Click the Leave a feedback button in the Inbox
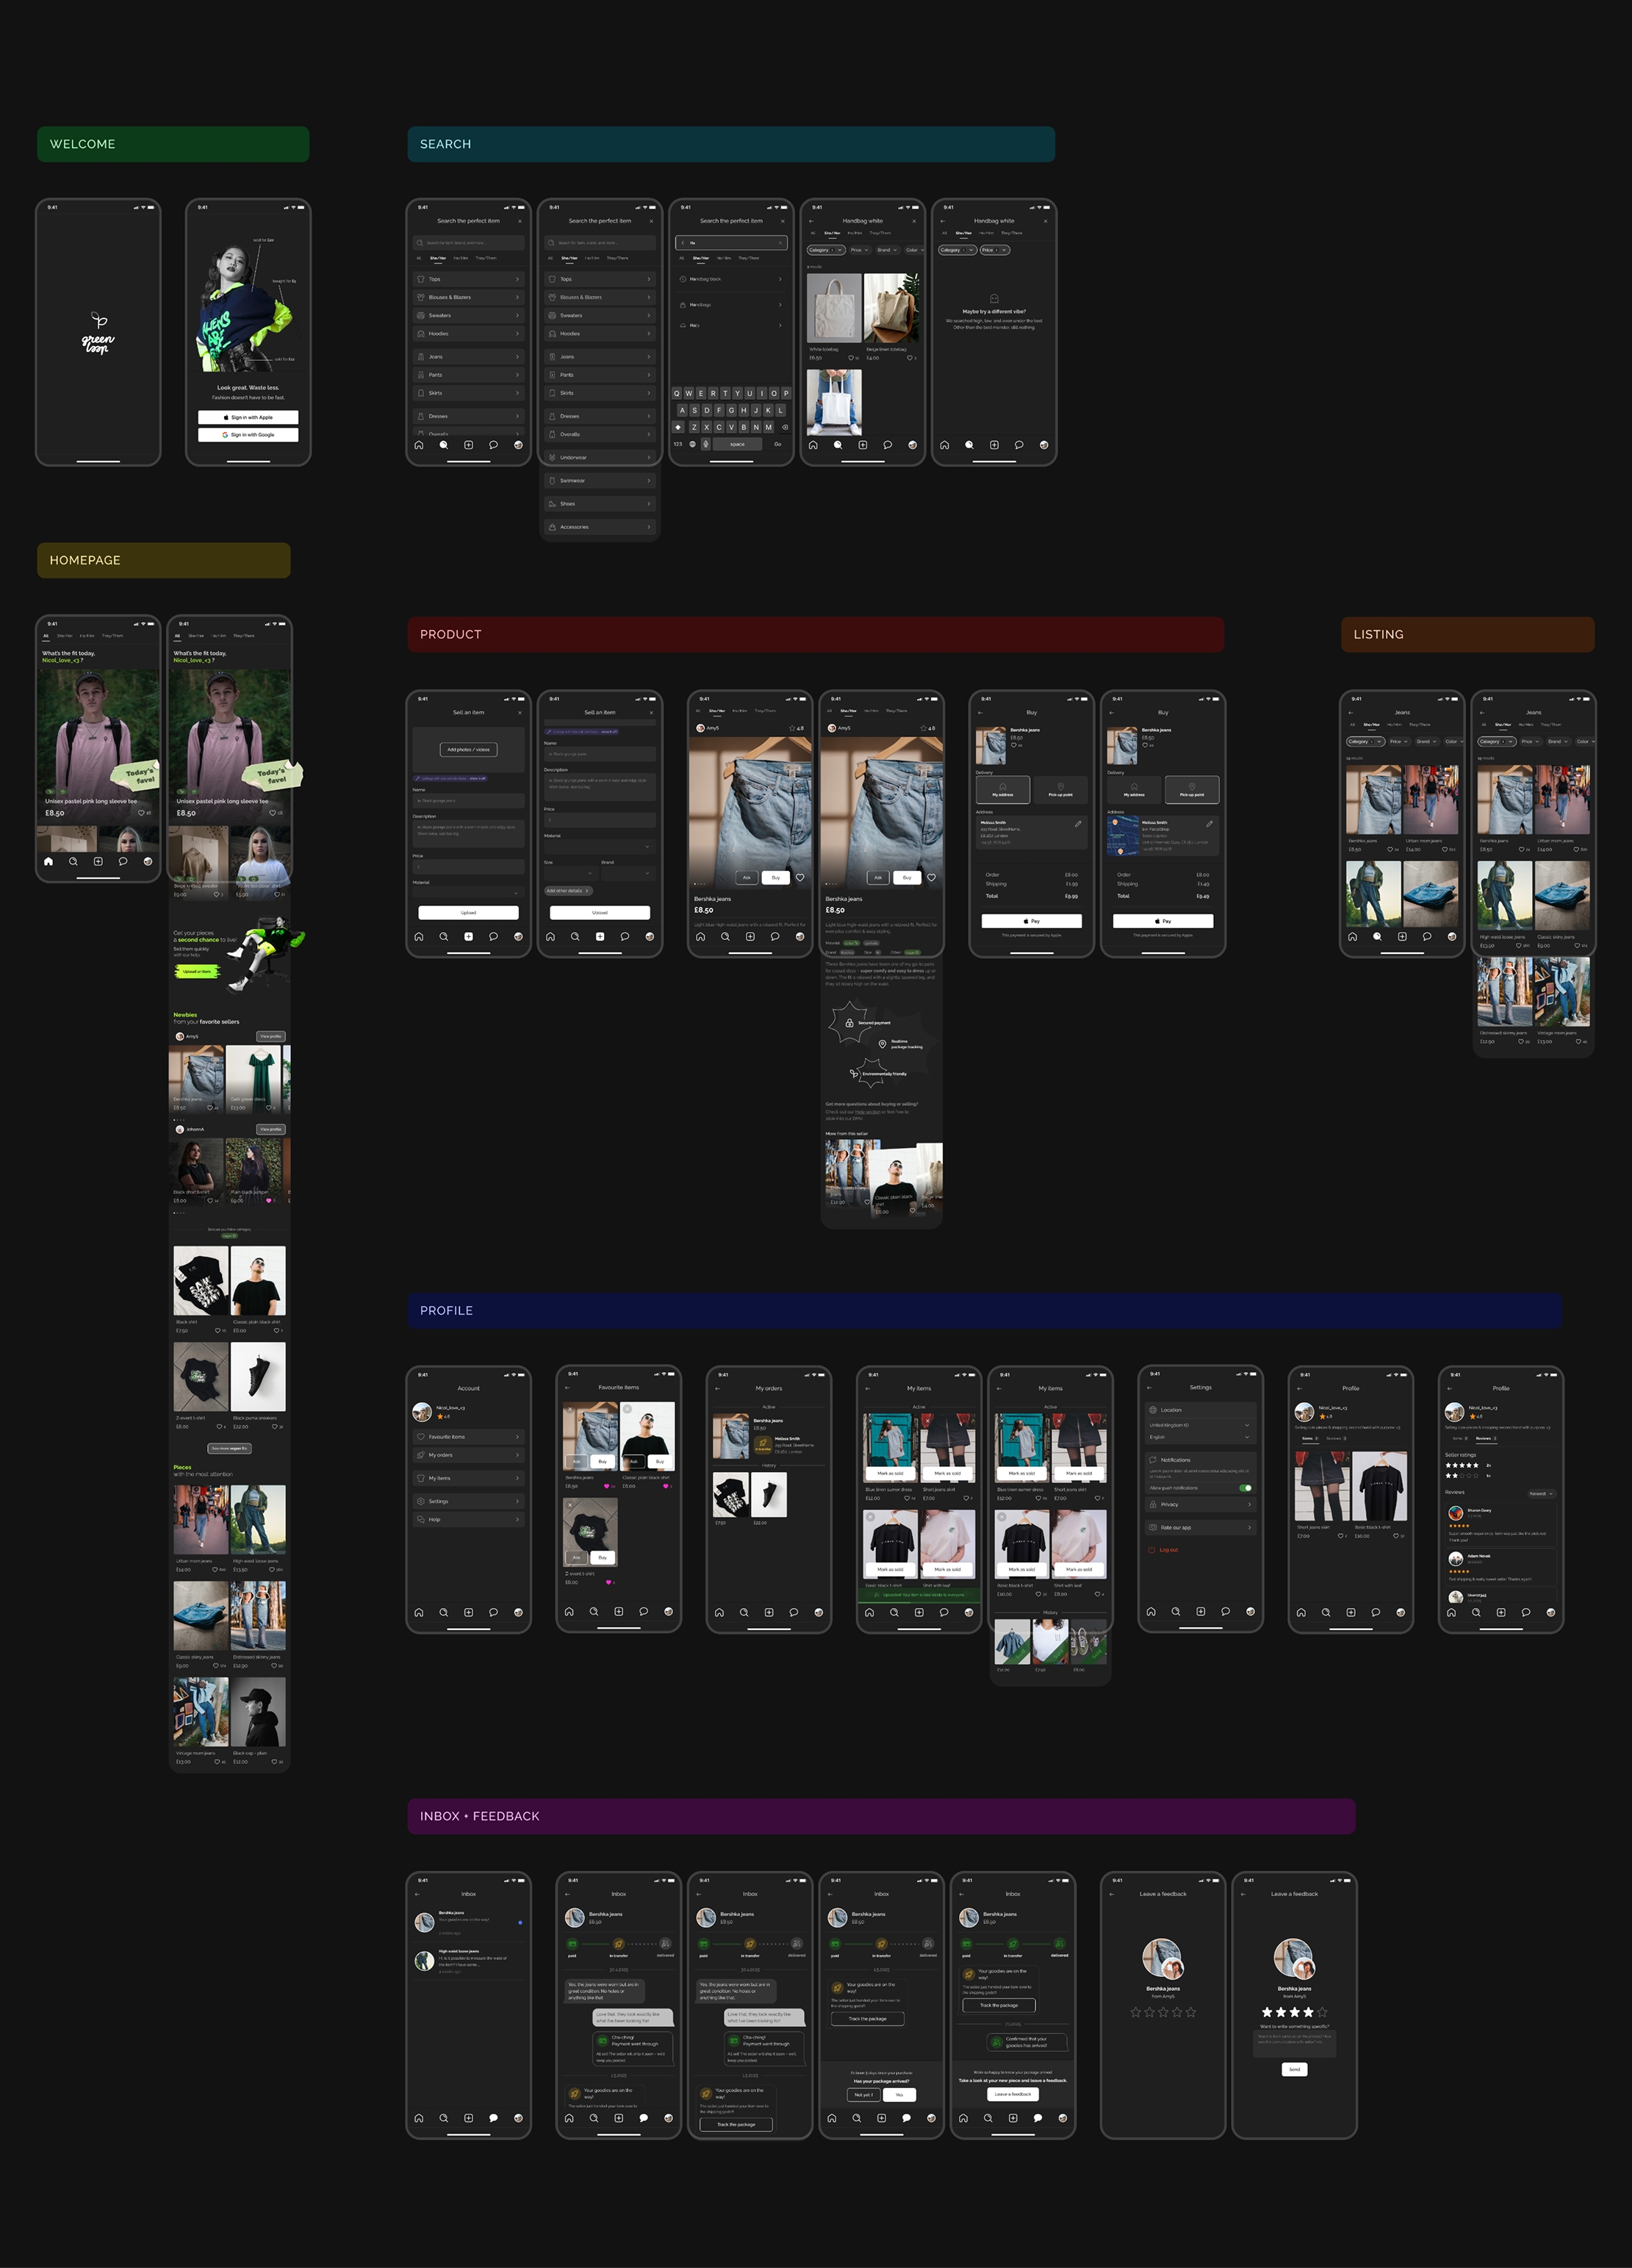The image size is (1632, 2268). [1013, 2094]
